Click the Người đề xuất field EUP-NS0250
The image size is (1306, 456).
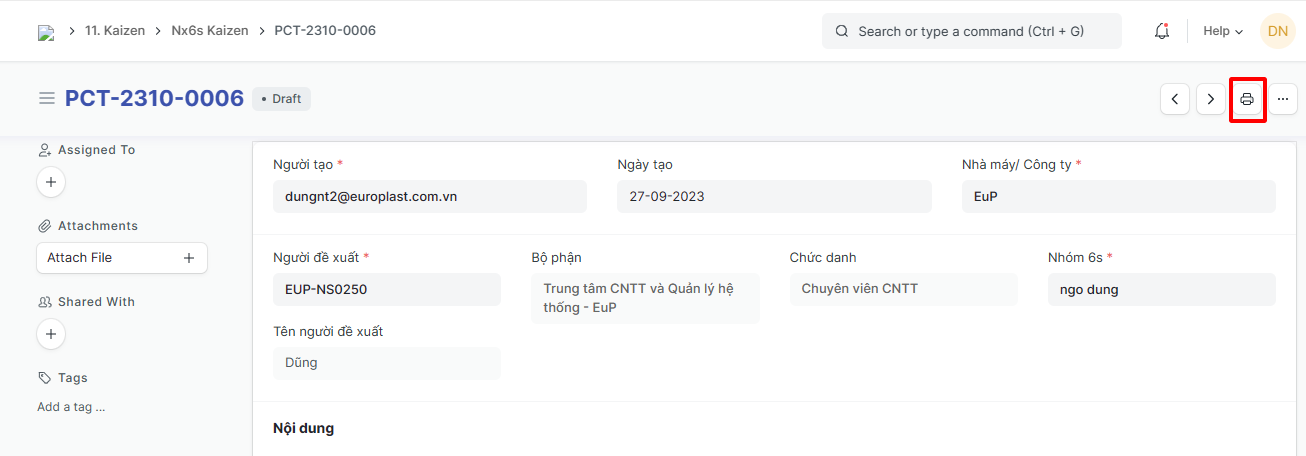[386, 290]
